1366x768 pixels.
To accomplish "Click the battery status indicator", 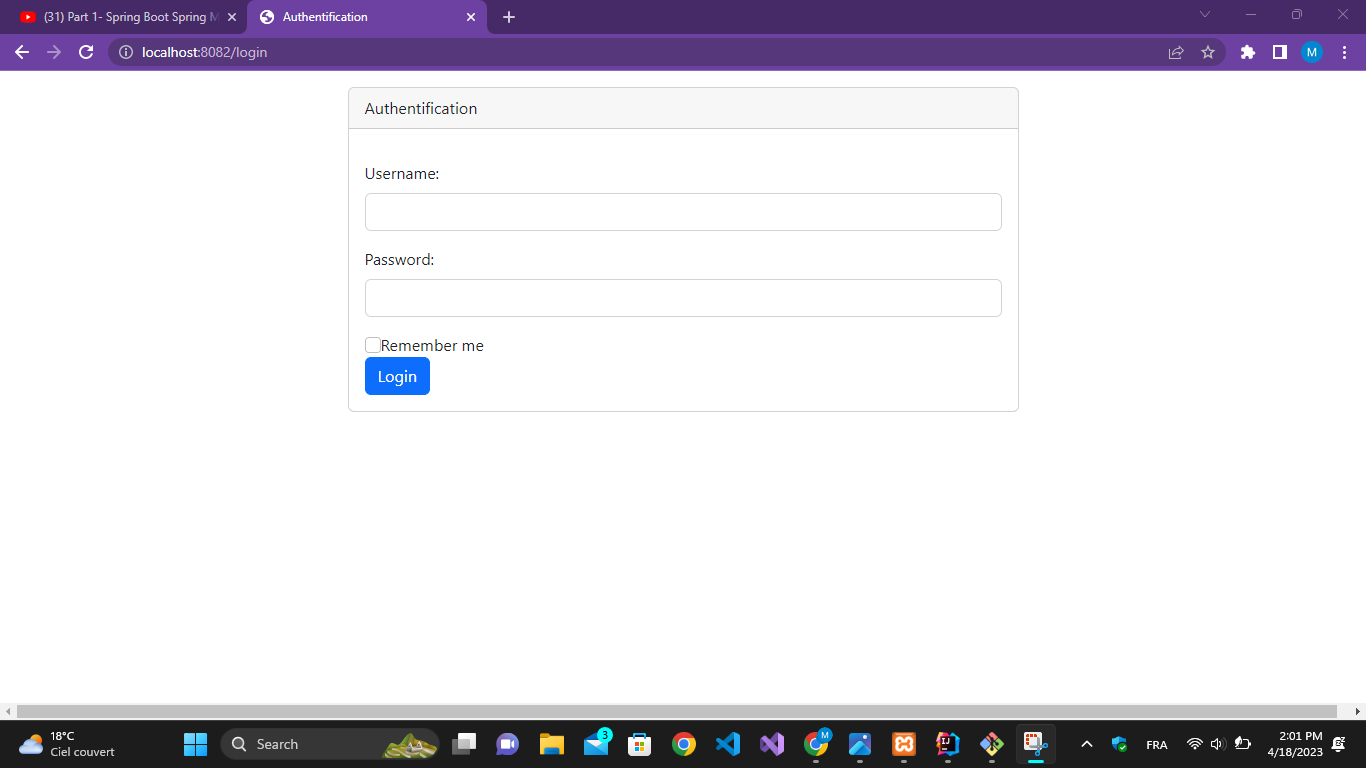I will click(x=1241, y=744).
